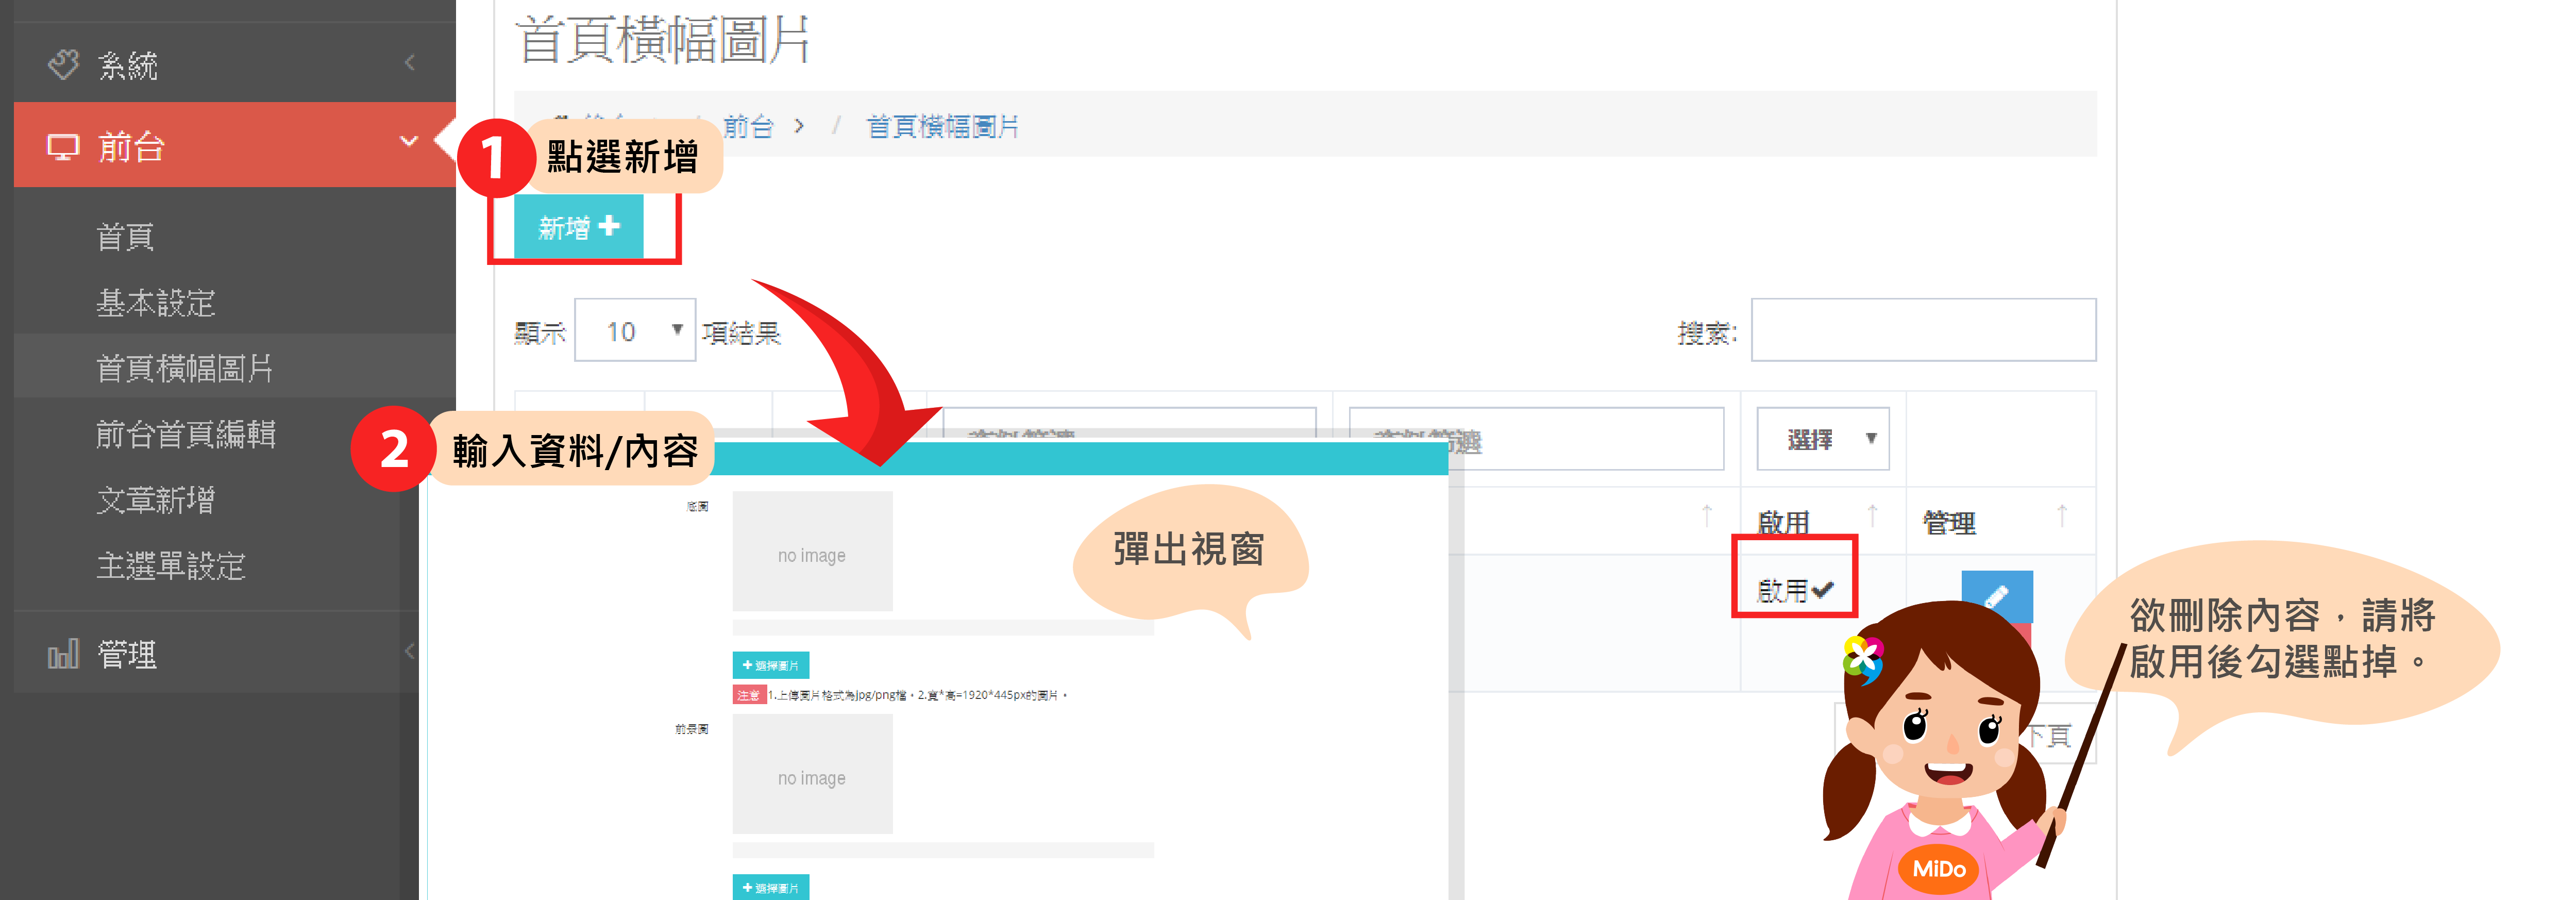Click the second no image placeholder
The width and height of the screenshot is (2576, 900).
pos(812,774)
